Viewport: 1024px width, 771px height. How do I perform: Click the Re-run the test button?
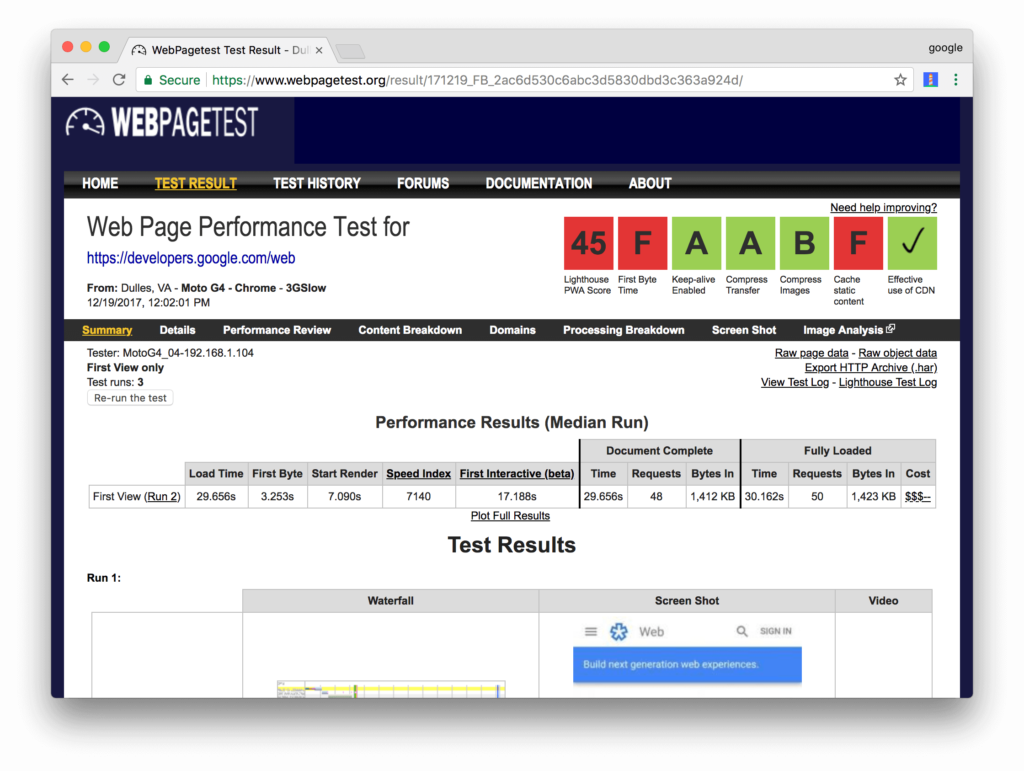130,397
